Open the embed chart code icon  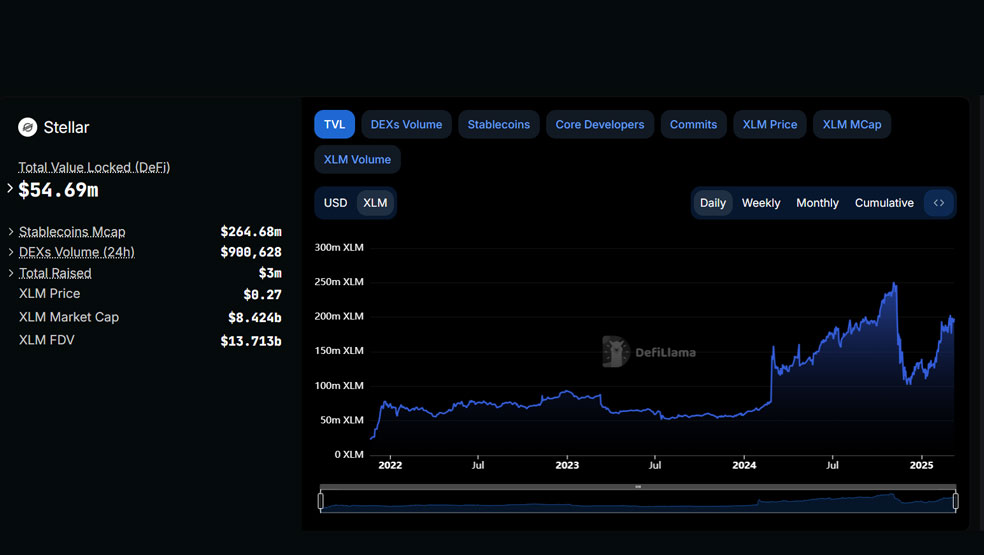(939, 203)
